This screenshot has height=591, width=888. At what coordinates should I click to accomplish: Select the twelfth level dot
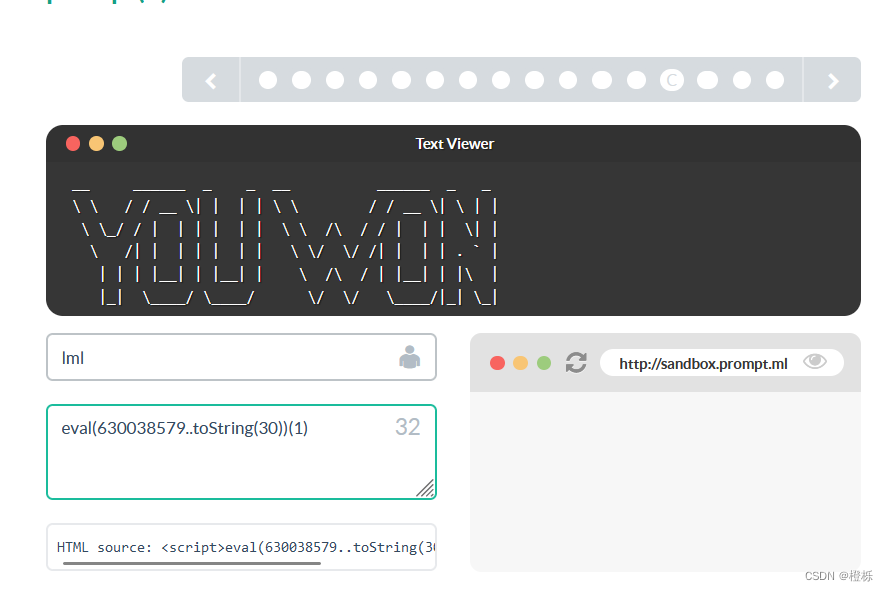point(637,80)
